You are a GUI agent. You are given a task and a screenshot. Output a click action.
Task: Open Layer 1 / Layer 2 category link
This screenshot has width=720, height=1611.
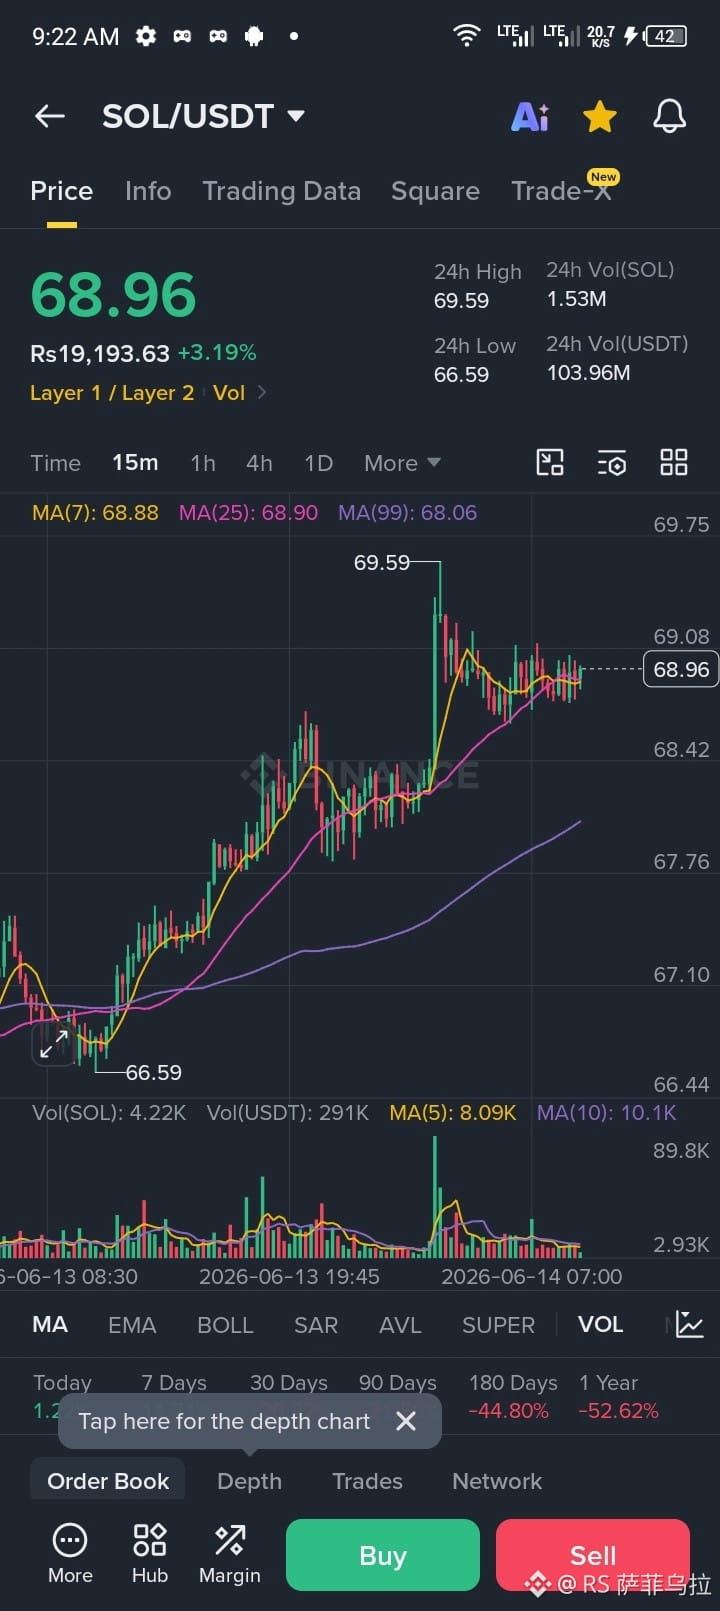(112, 393)
